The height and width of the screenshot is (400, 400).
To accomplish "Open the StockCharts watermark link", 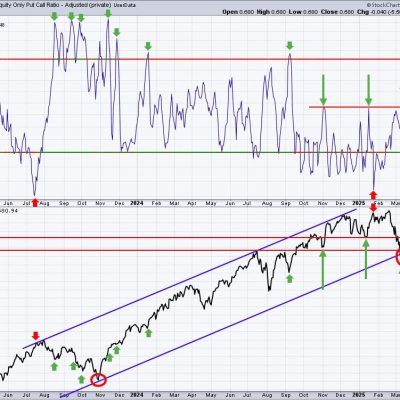I will coord(383,5).
